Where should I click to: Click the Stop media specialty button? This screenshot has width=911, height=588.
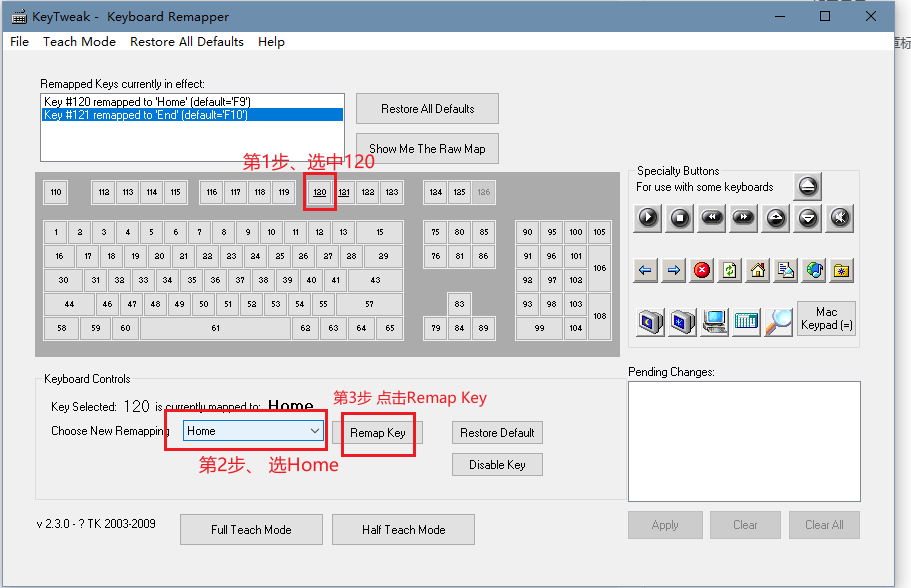680,218
